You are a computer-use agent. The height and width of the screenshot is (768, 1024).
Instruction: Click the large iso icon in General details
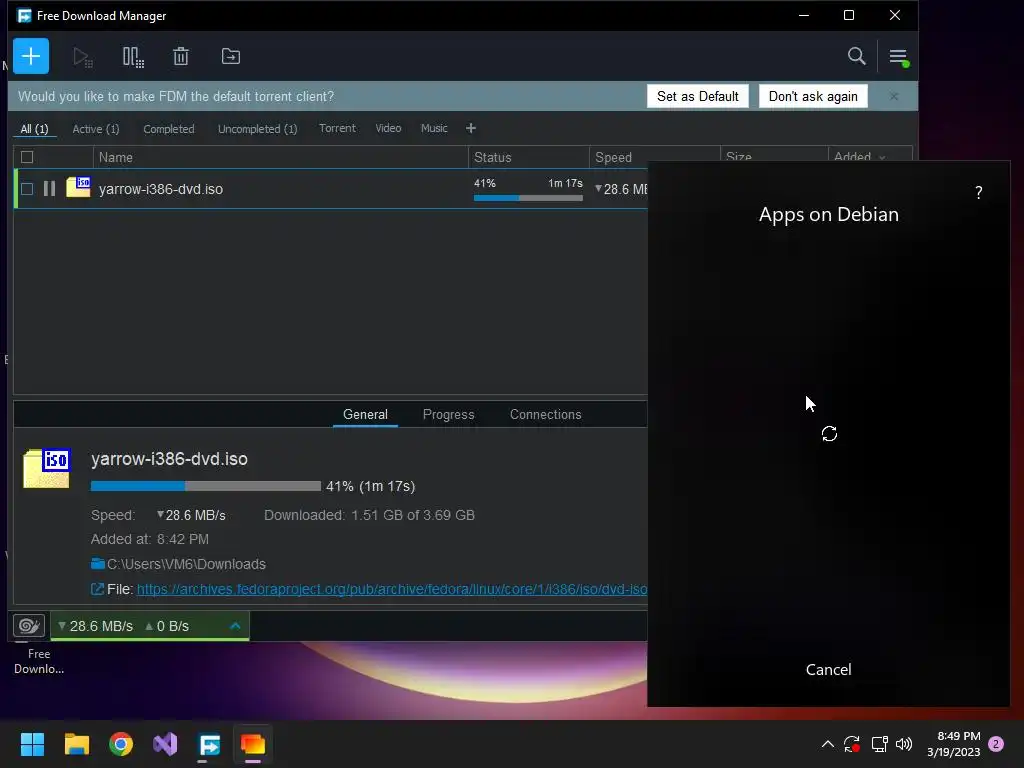tap(46, 468)
